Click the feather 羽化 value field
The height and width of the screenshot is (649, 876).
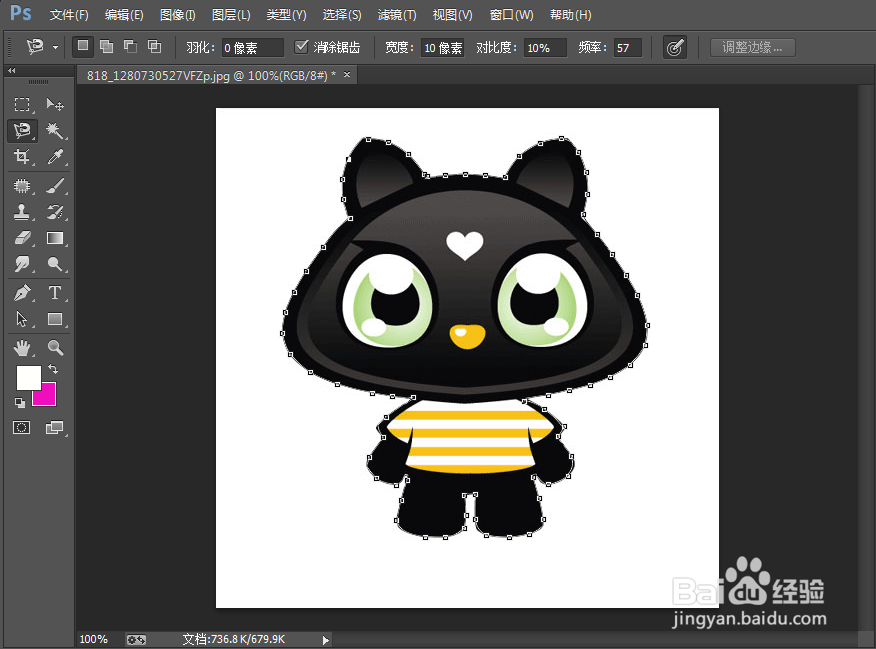click(x=252, y=48)
